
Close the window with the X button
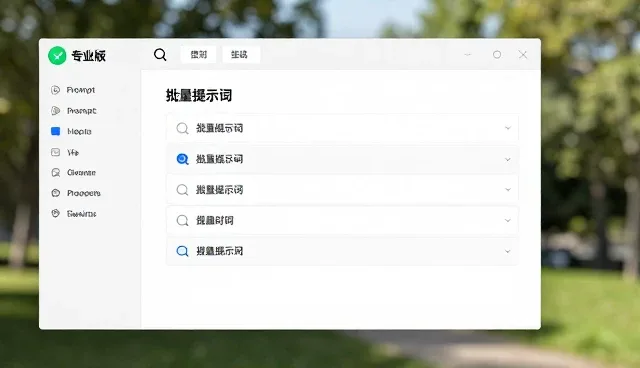point(523,54)
